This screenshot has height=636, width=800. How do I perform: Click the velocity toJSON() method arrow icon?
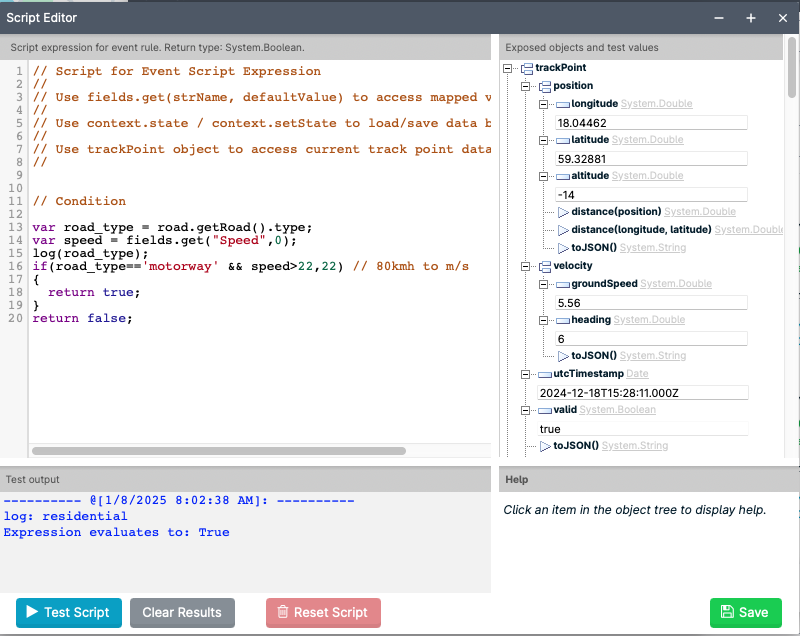click(563, 356)
